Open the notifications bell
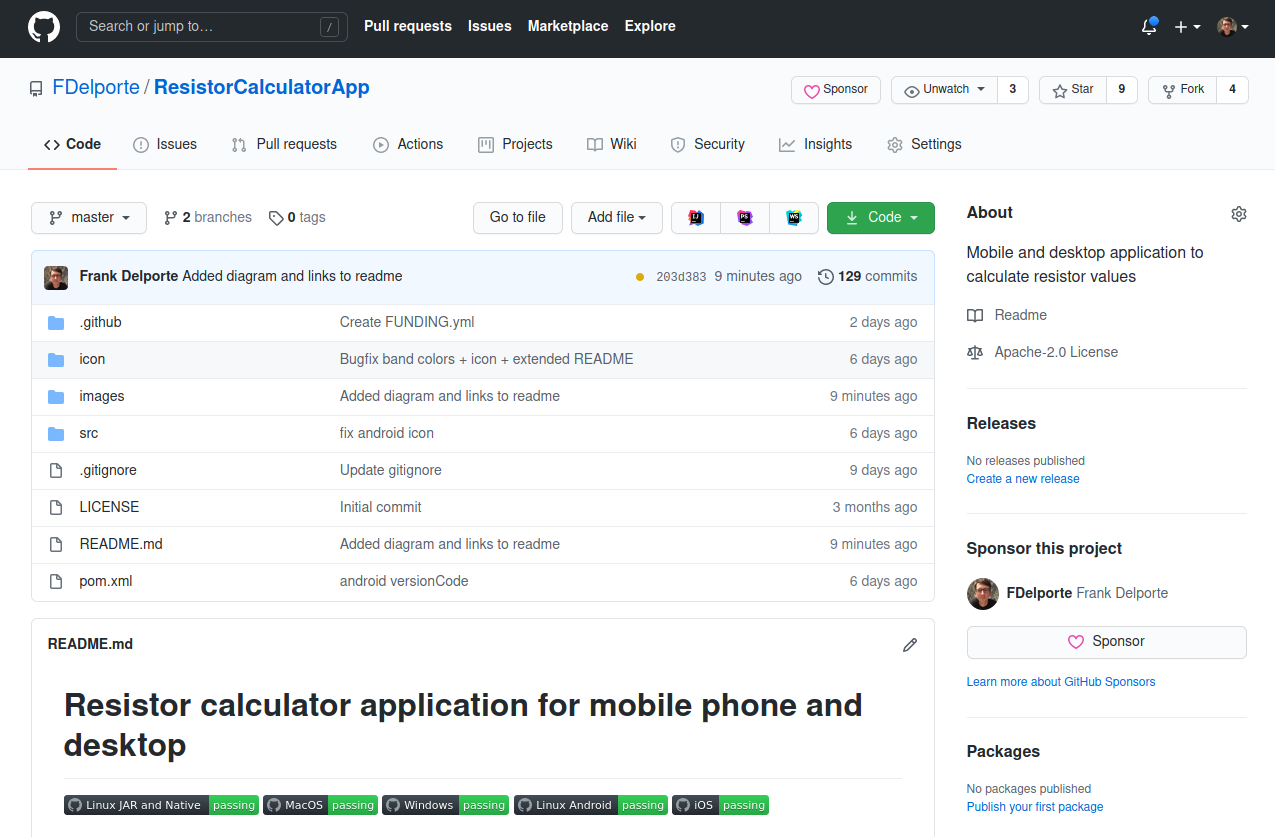 pyautogui.click(x=1149, y=27)
